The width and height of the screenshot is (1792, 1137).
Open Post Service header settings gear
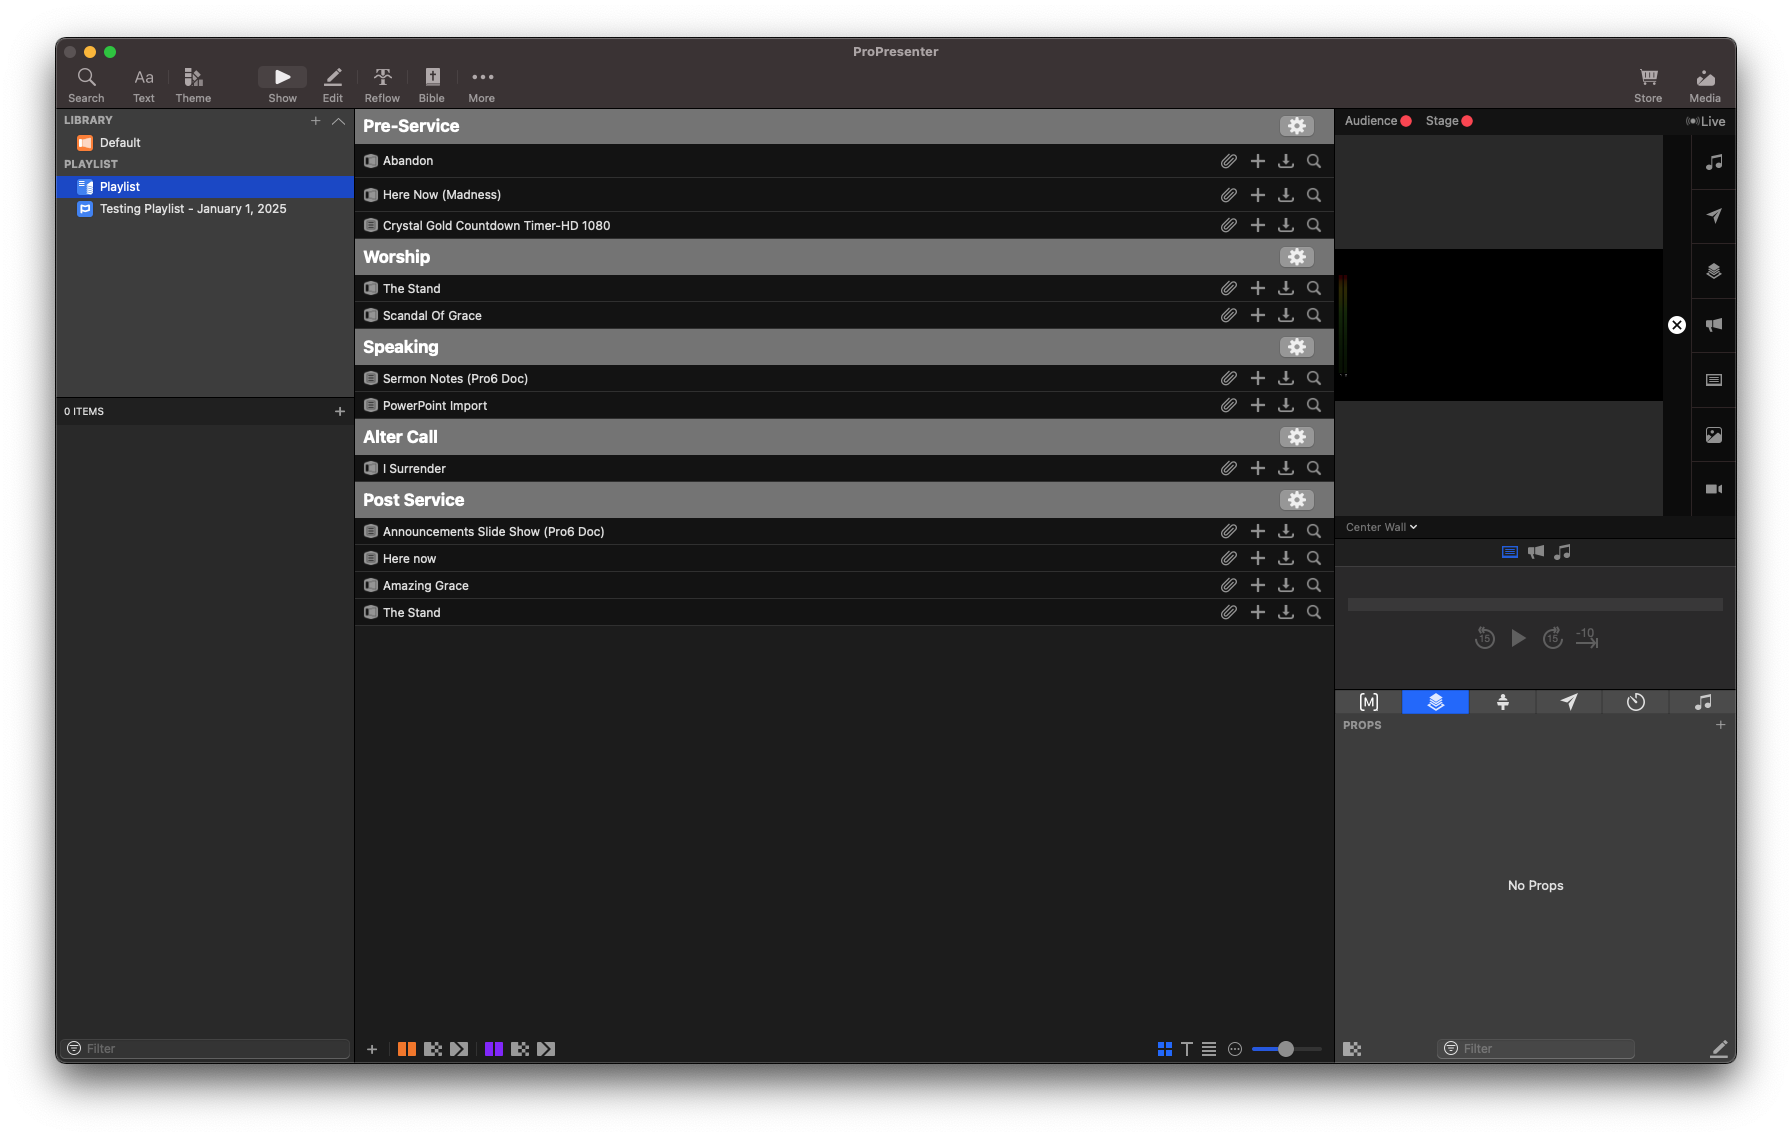(1297, 500)
